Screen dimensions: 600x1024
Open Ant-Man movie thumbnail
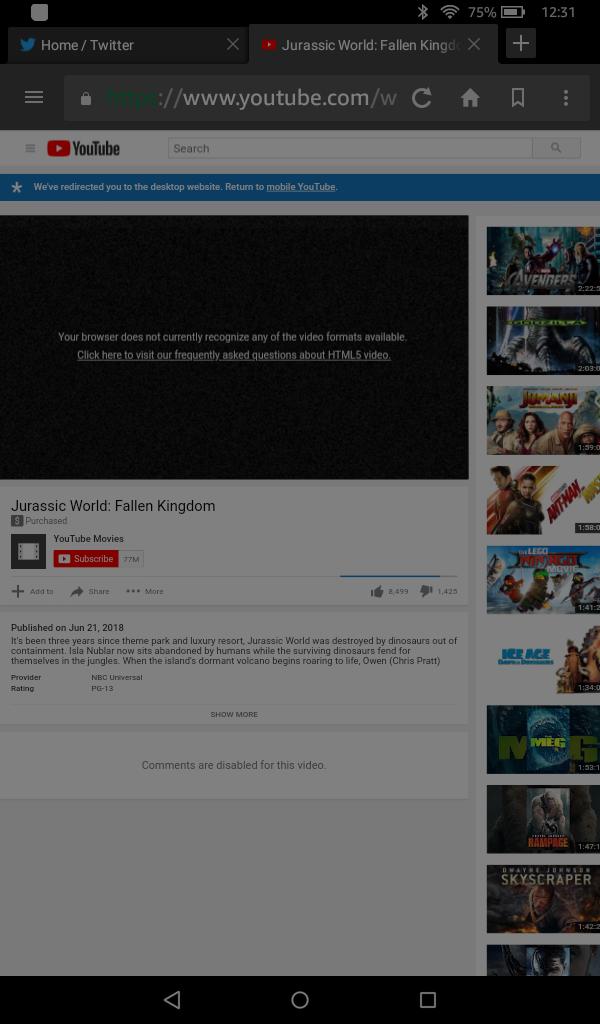543,500
